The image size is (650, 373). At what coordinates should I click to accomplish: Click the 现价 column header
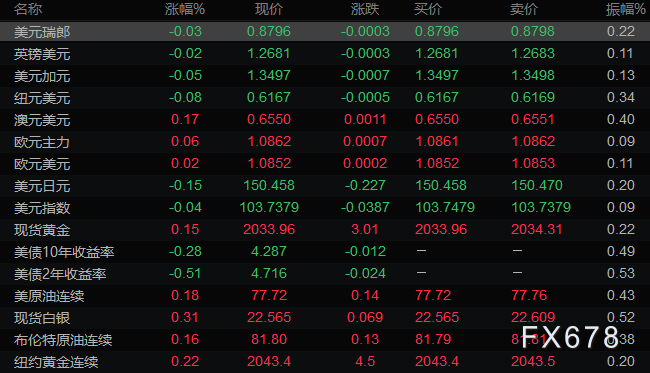pyautogui.click(x=269, y=9)
